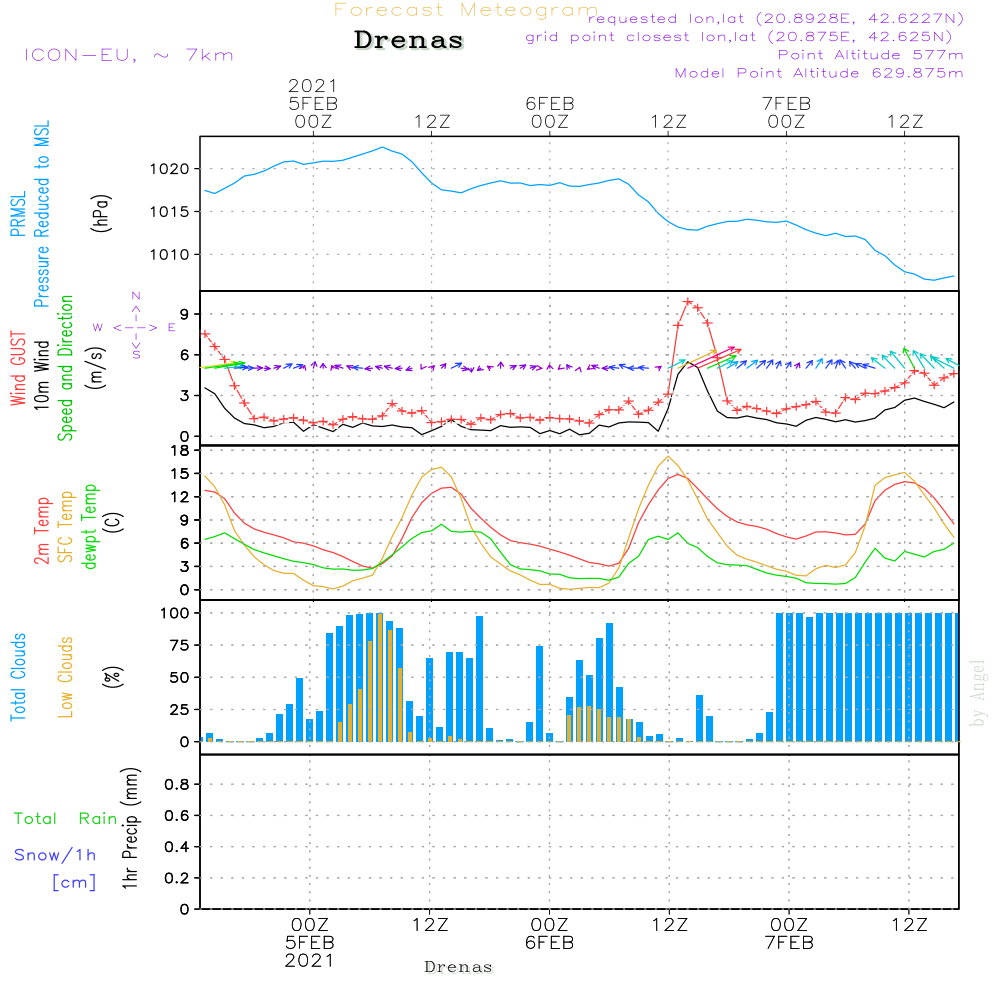Click the blue 'Total Clouds' label
This screenshot has height=1000, width=1000.
[18, 677]
